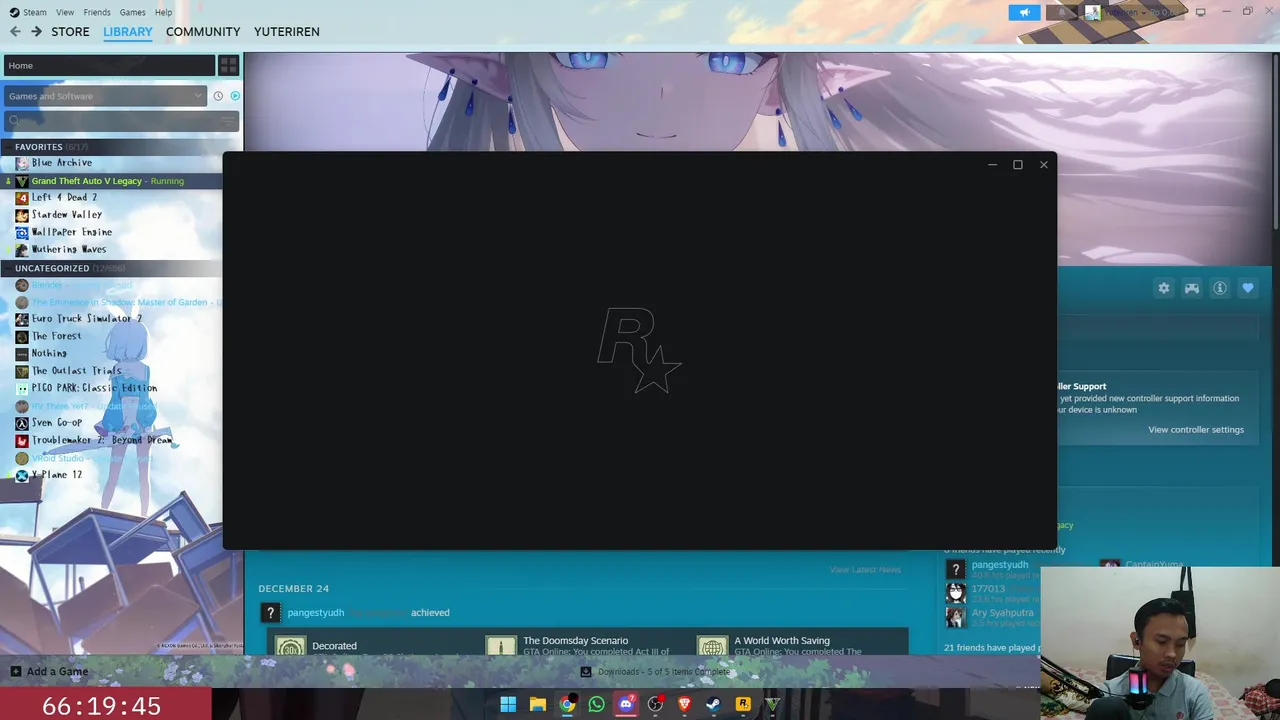Viewport: 1280px width, 720px height.
Task: Collapse the FAVORITES category
Action: click(x=39, y=147)
